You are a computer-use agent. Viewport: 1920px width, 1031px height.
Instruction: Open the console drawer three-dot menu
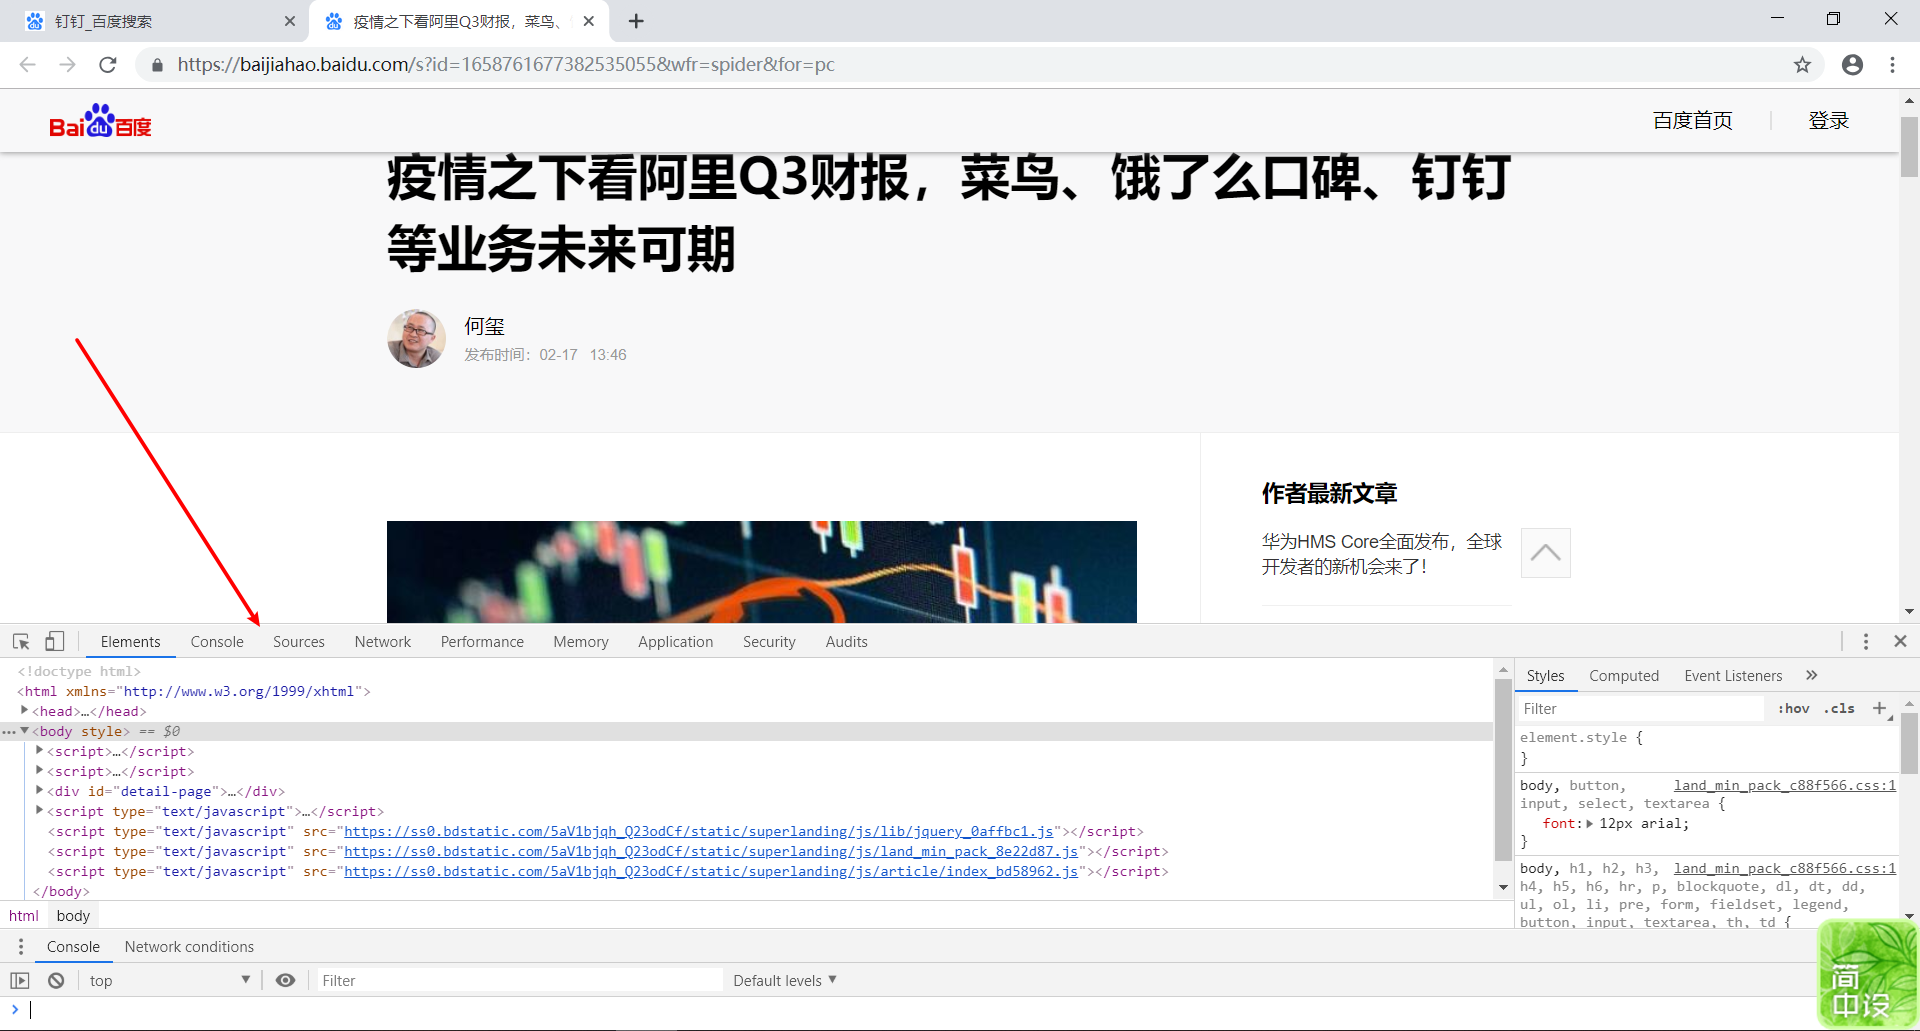(x=21, y=946)
